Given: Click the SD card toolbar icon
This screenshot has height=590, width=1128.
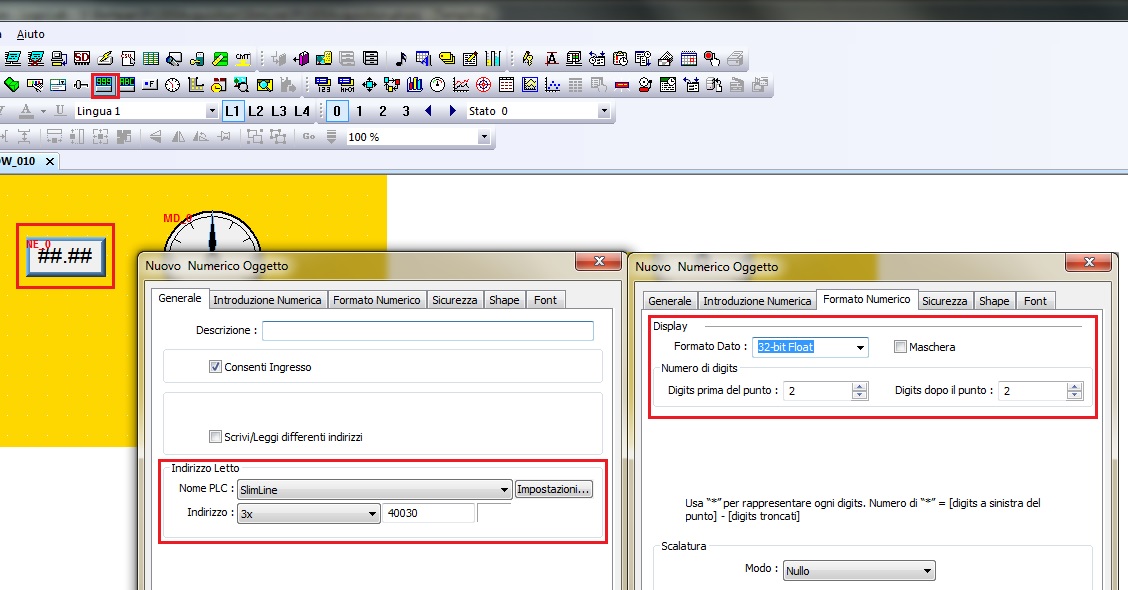Looking at the screenshot, I should (x=82, y=59).
